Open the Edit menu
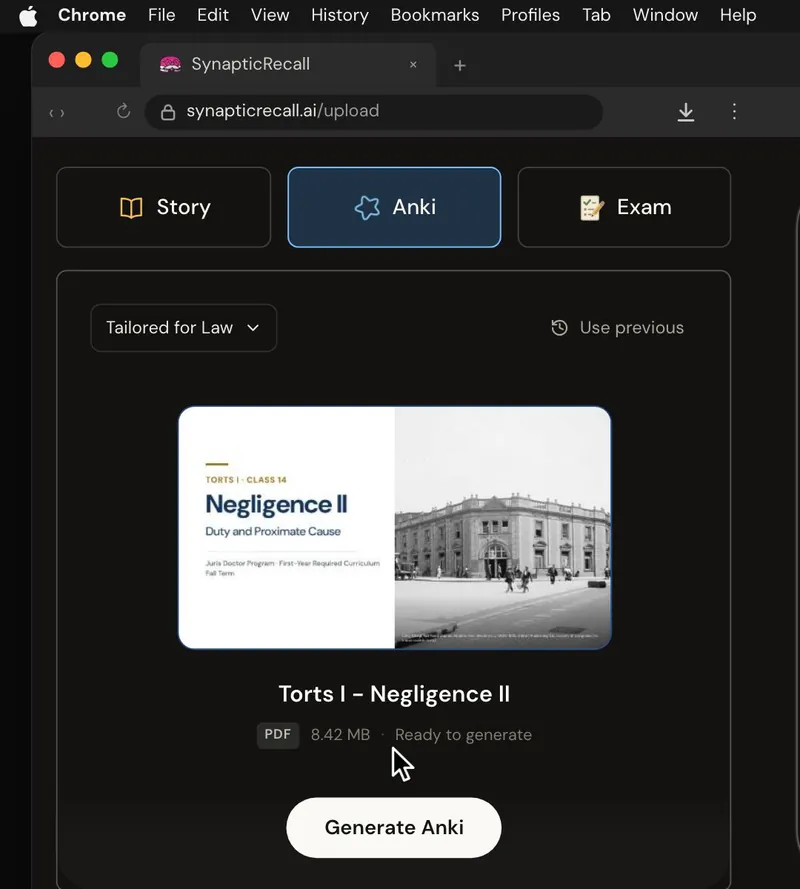Image resolution: width=800 pixels, height=889 pixels. [213, 15]
